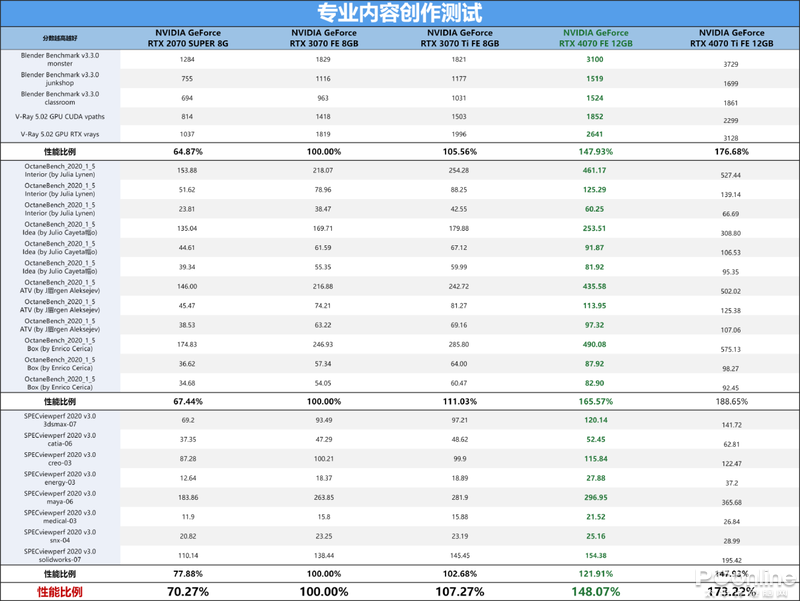Viewport: 800px width, 601px height.
Task: Select the Blender Benchmark junkshop row label
Action: [x=60, y=79]
